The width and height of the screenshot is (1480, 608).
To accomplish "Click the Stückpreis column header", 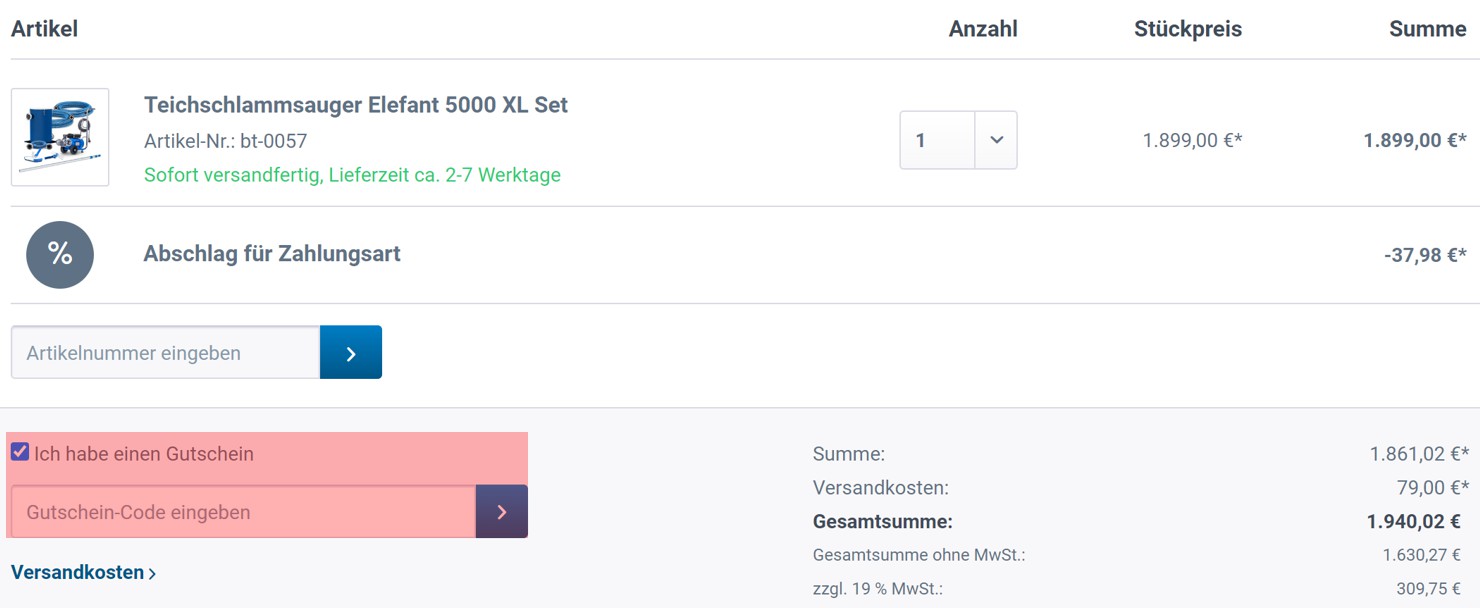I will 1188,29.
